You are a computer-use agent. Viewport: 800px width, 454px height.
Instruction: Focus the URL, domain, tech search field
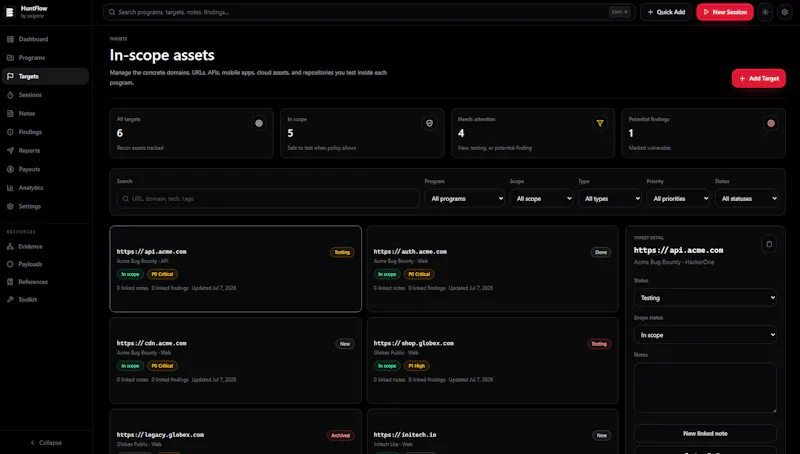pyautogui.click(x=268, y=198)
